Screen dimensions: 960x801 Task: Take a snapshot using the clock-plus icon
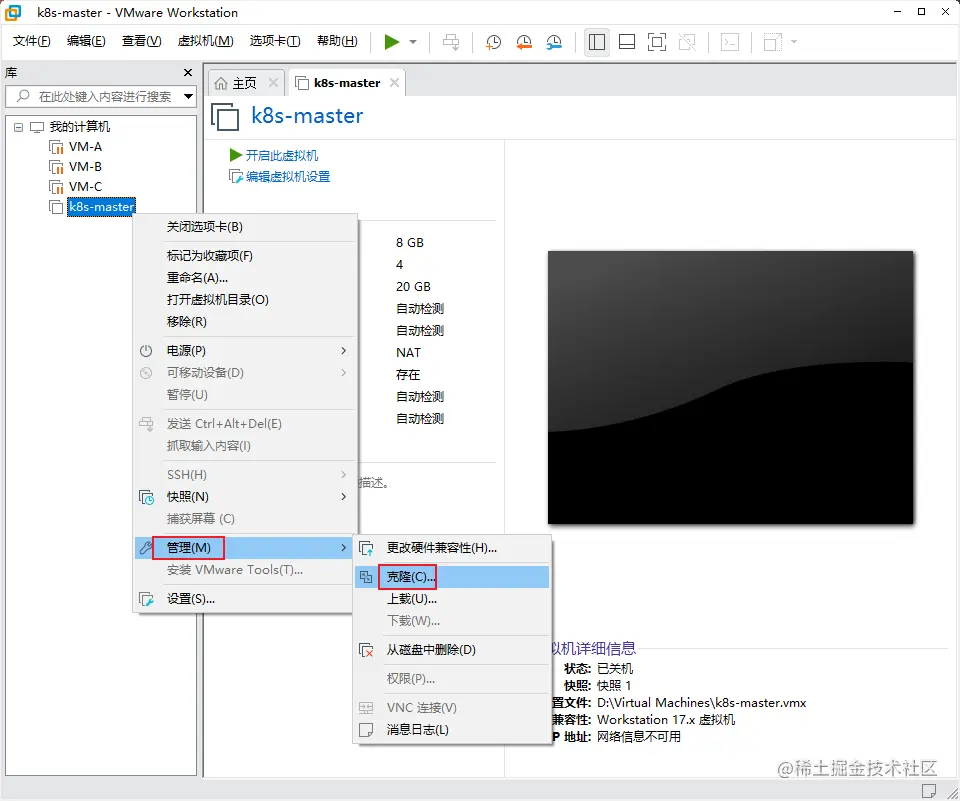(493, 42)
